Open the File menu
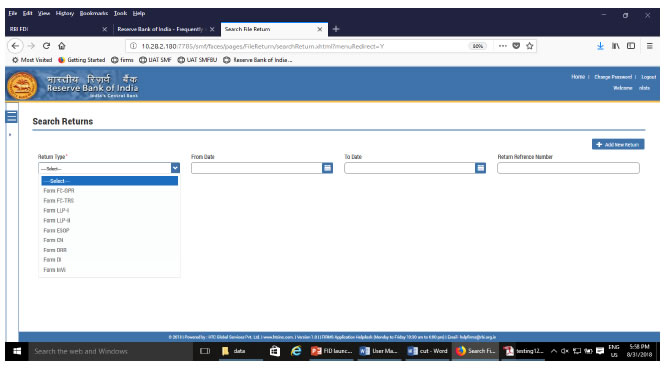The width and height of the screenshot is (666, 368). coord(13,13)
